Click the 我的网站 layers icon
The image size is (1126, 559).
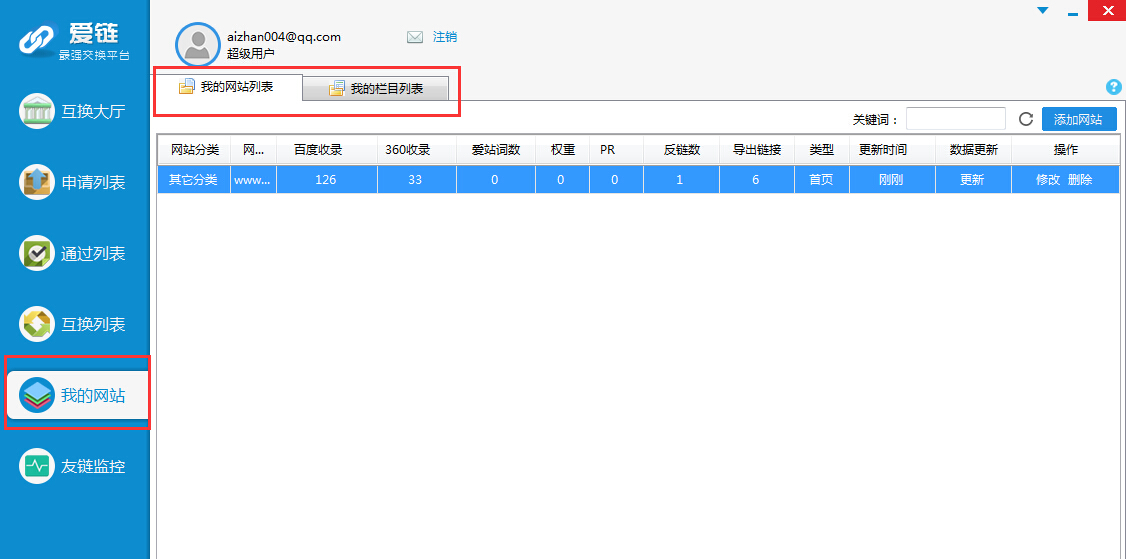click(x=36, y=394)
